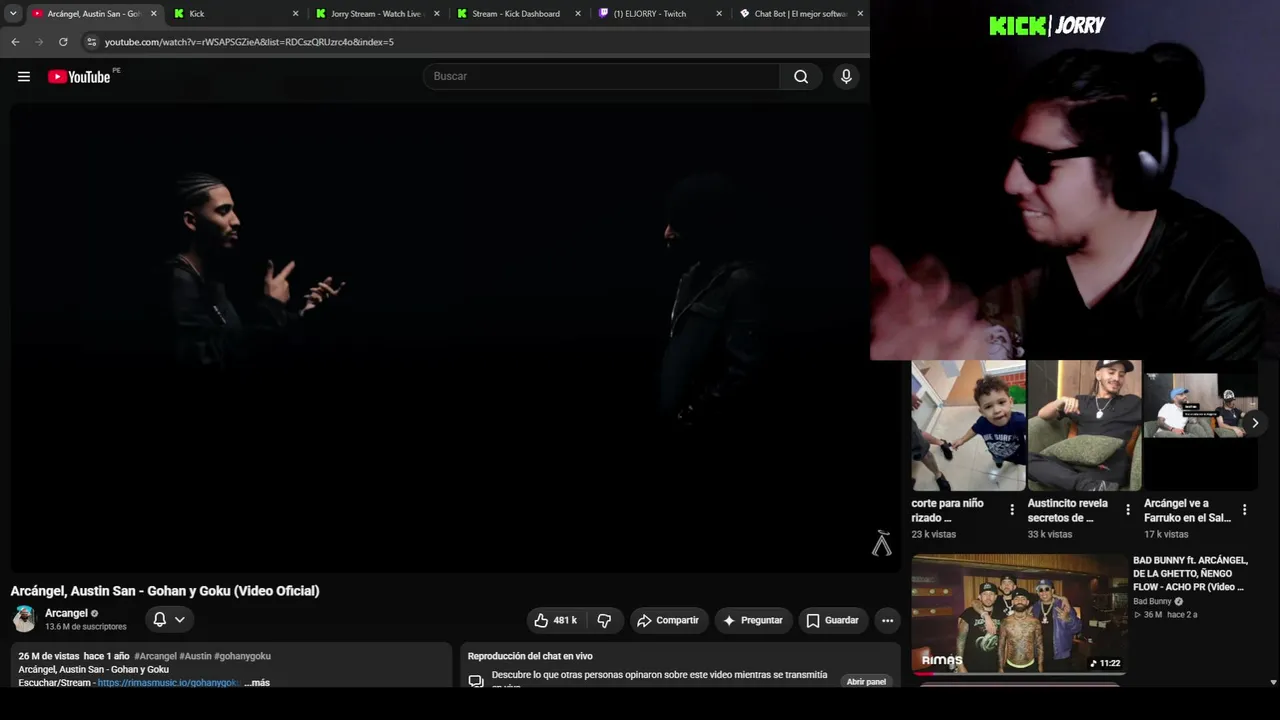Open the Arcangel channel name link
This screenshot has height=720, width=1280.
(x=66, y=613)
